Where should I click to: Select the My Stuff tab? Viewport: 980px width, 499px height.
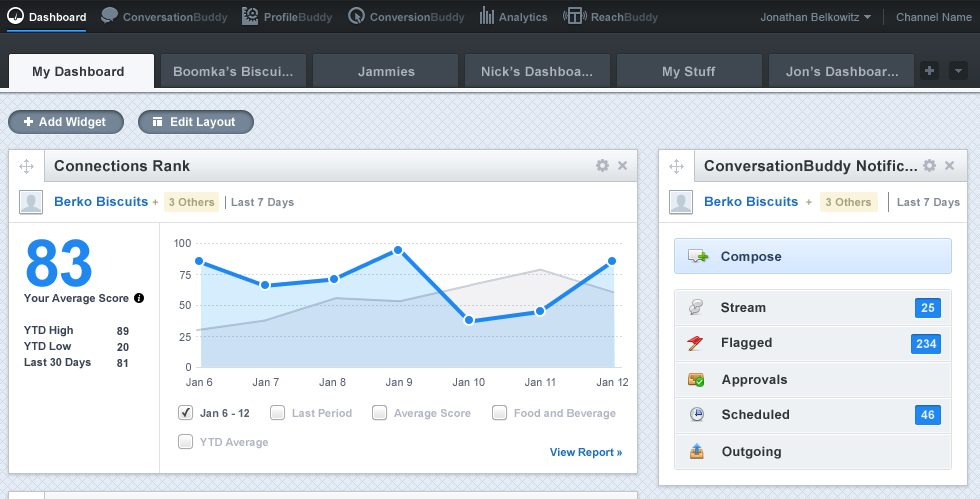pyautogui.click(x=688, y=72)
